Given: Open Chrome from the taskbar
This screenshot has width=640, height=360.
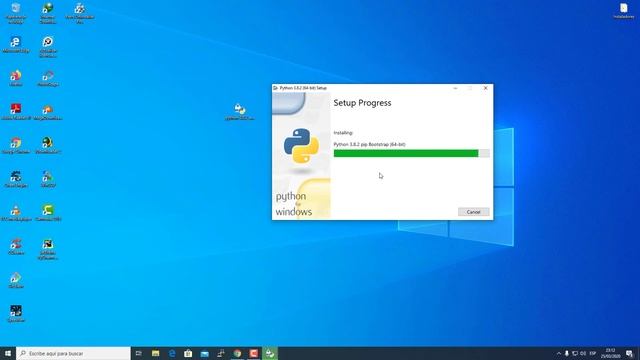Looking at the screenshot, I should pos(237,353).
